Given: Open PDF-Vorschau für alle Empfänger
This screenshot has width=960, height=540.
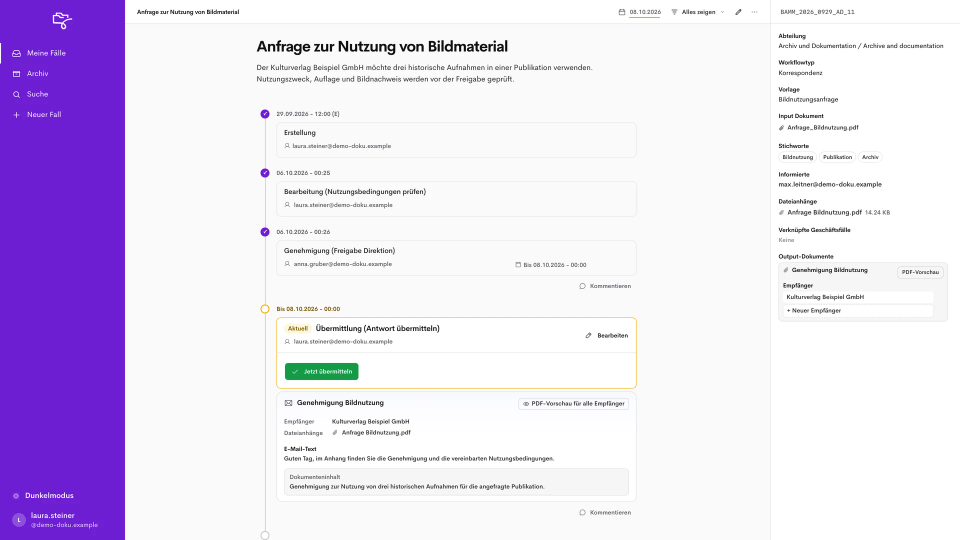Looking at the screenshot, I should pos(574,403).
